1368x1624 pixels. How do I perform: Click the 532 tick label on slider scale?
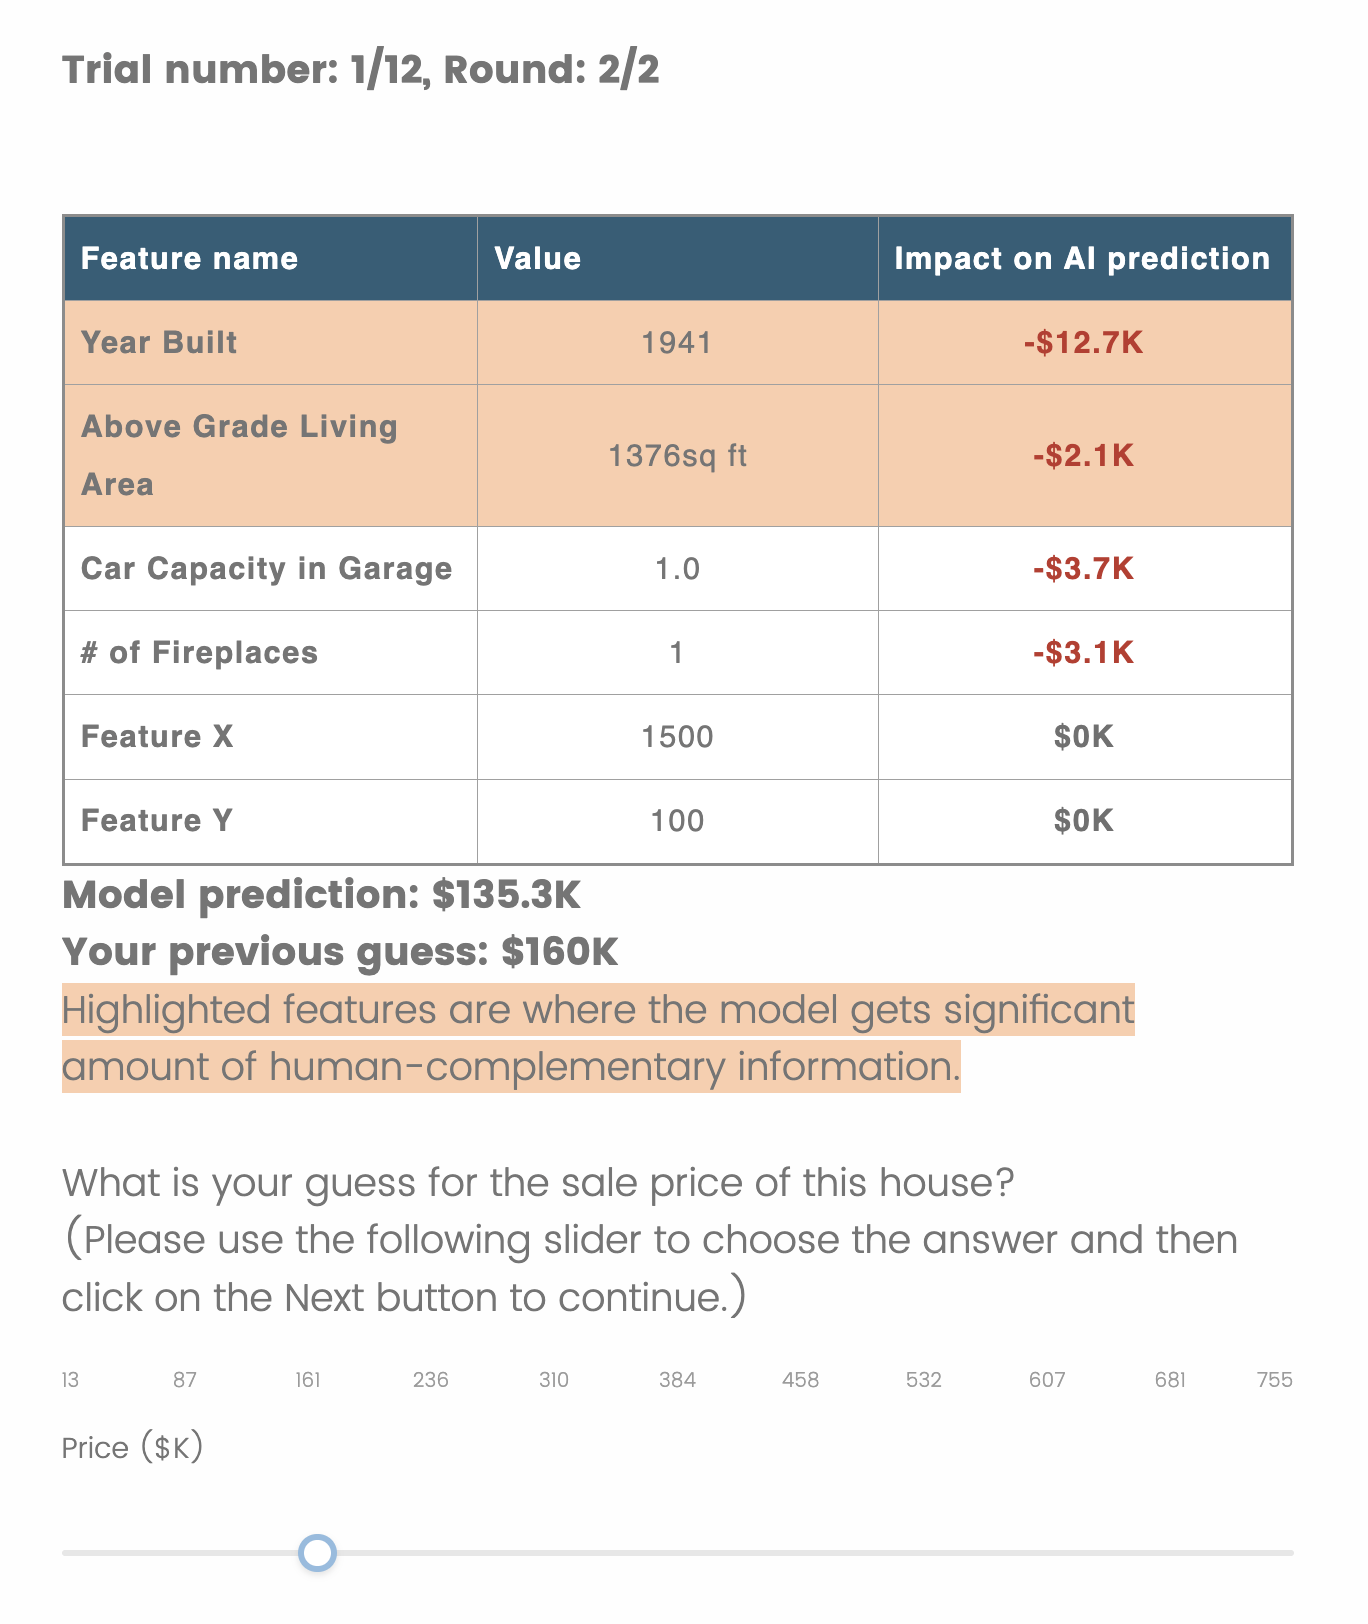click(923, 1380)
